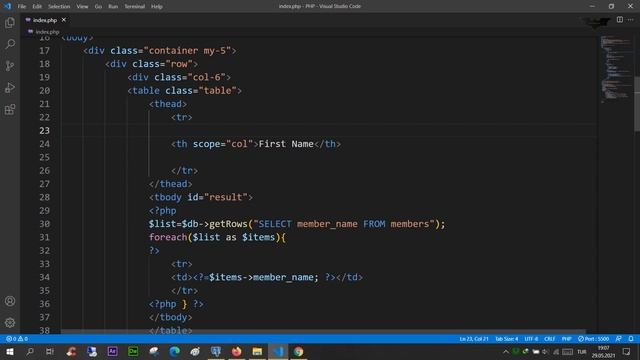
Task: Open the Extensions view
Action: point(10,109)
